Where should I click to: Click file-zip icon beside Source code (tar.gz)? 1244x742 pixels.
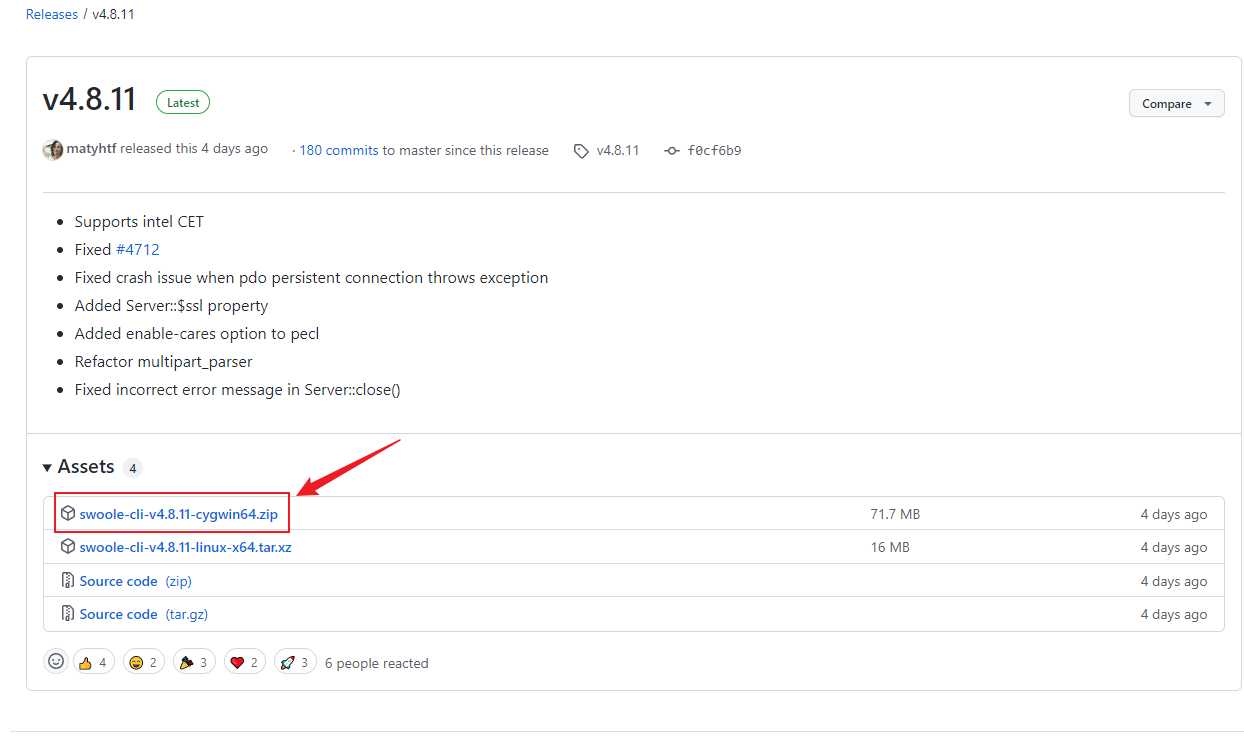(x=68, y=613)
